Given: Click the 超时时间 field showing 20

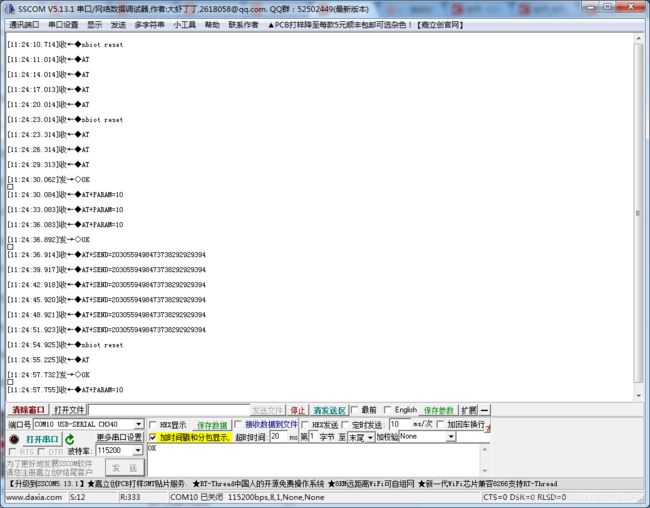Looking at the screenshot, I should tap(279, 437).
